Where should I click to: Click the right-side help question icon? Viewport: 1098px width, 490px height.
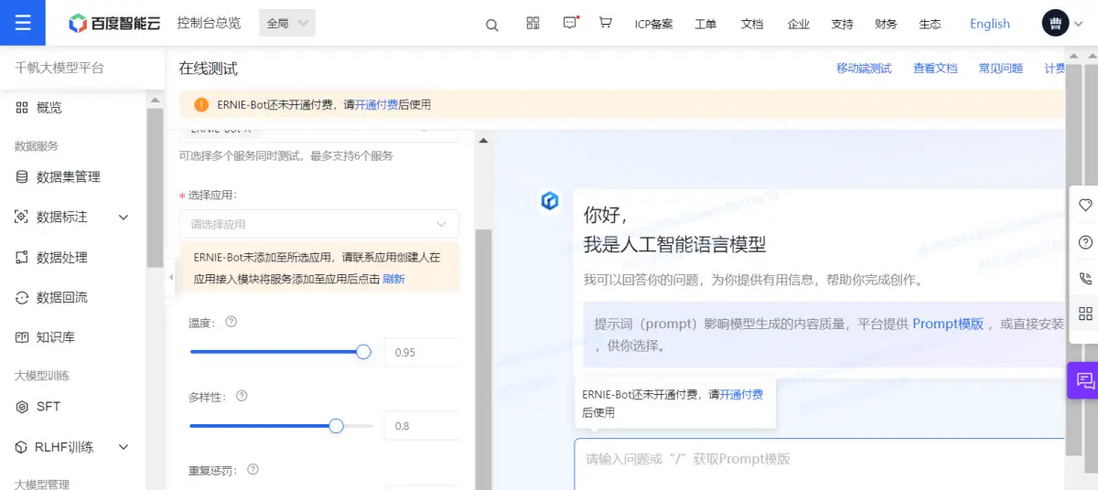point(1085,242)
